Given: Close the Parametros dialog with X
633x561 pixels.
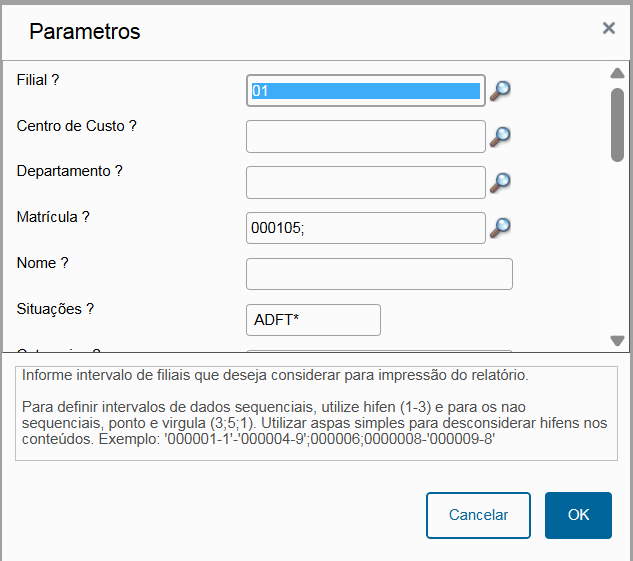Looking at the screenshot, I should click(609, 28).
